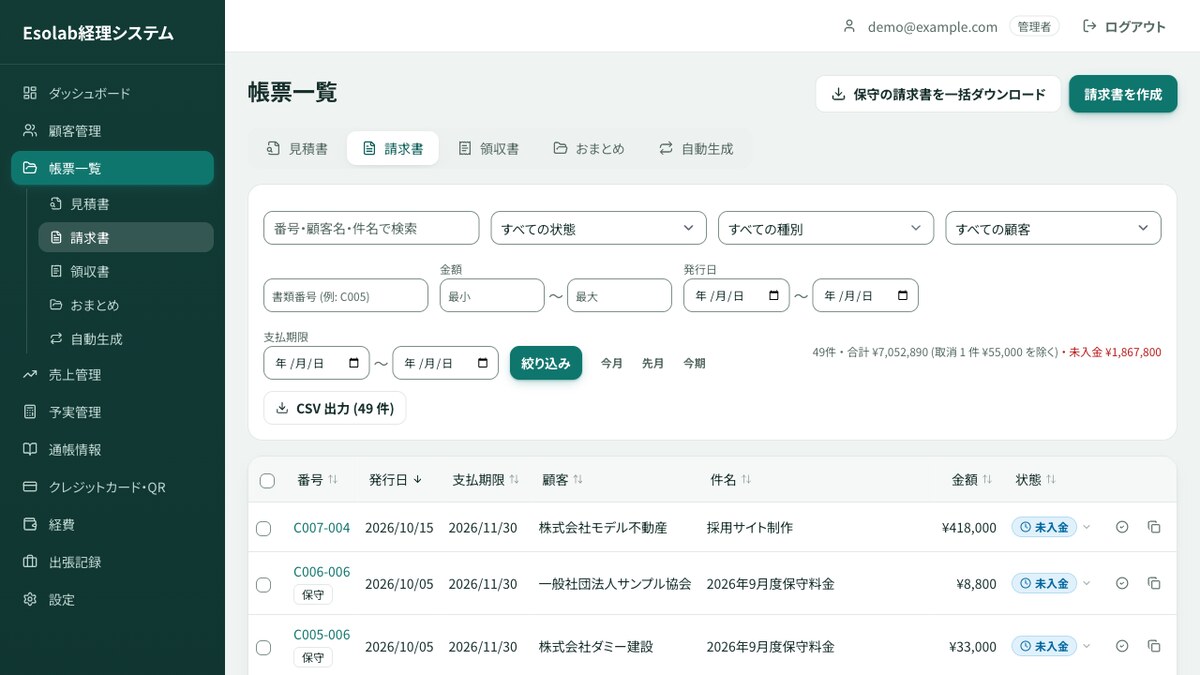
Task: Duplicate the 一般社団法人サンプル協会 invoice via copy icon
Action: coord(1154,583)
